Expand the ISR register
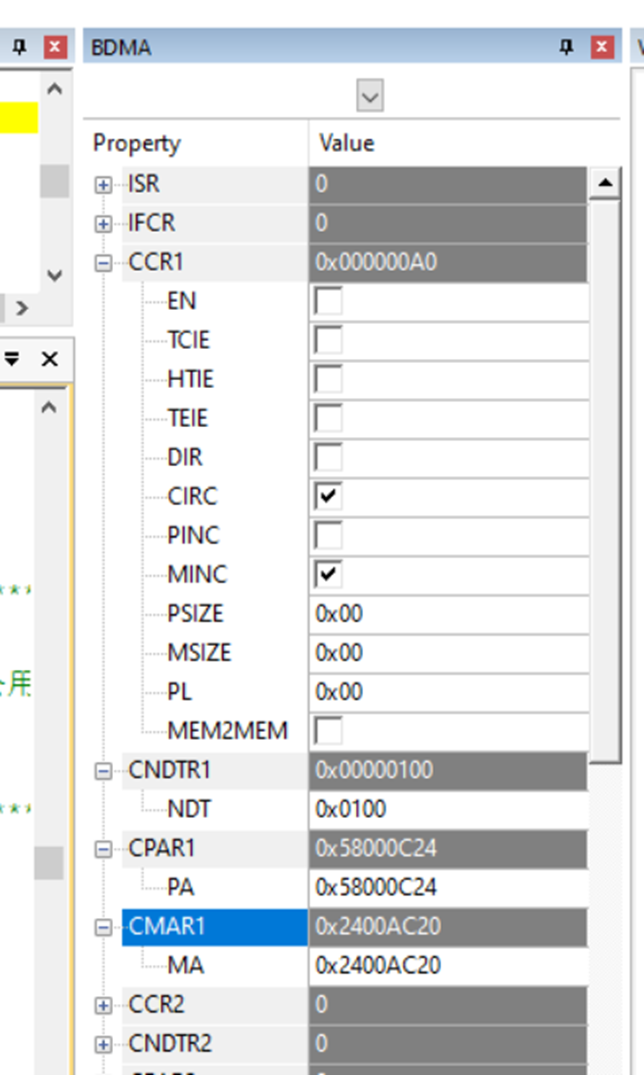The image size is (644, 1075). [x=104, y=184]
